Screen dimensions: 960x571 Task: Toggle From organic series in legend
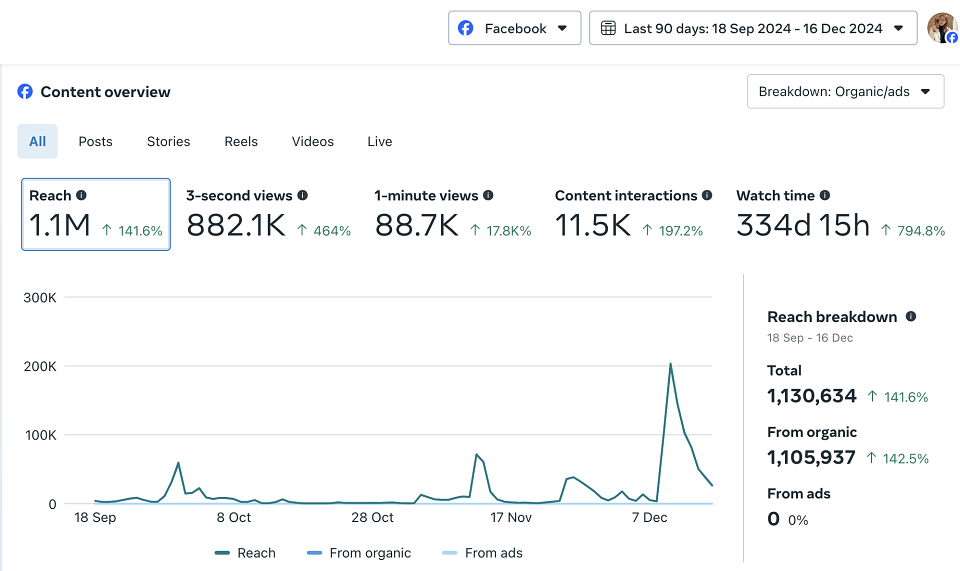(359, 553)
